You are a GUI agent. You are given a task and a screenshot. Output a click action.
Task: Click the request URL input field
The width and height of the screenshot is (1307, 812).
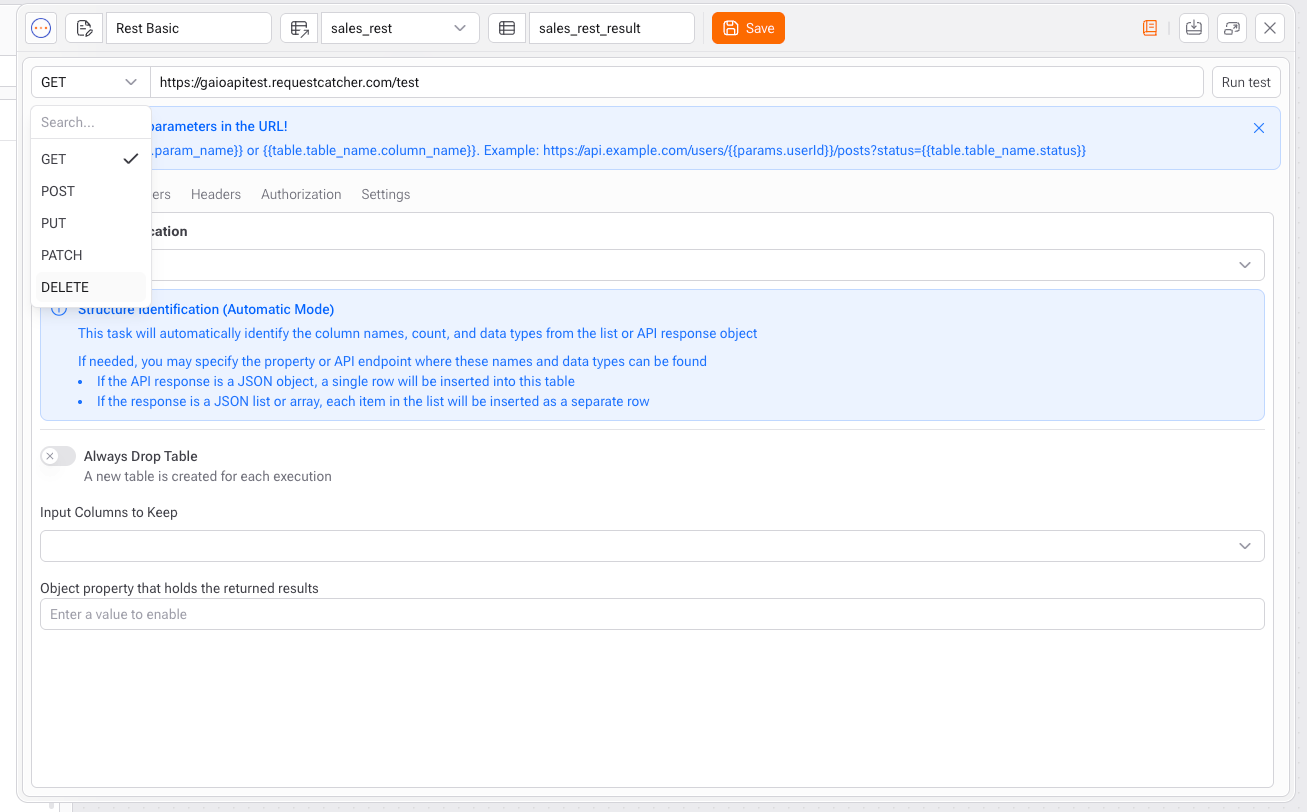[676, 82]
